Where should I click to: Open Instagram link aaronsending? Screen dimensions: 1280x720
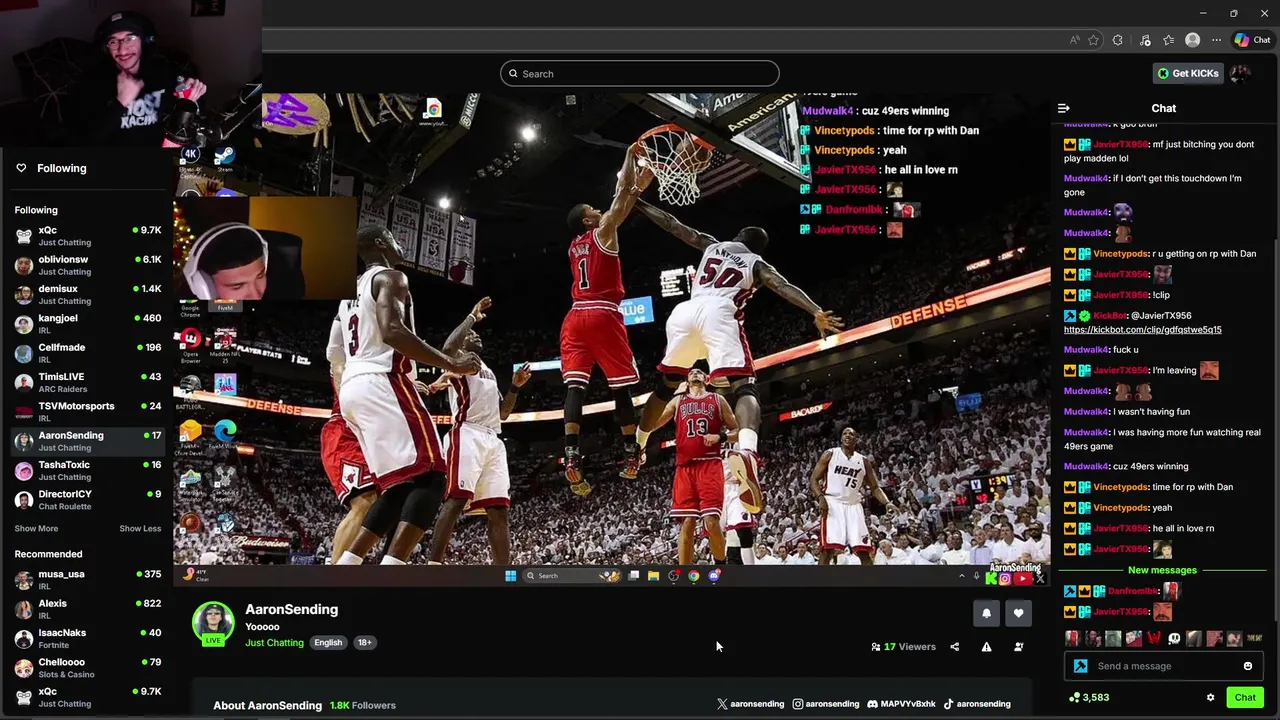(826, 704)
